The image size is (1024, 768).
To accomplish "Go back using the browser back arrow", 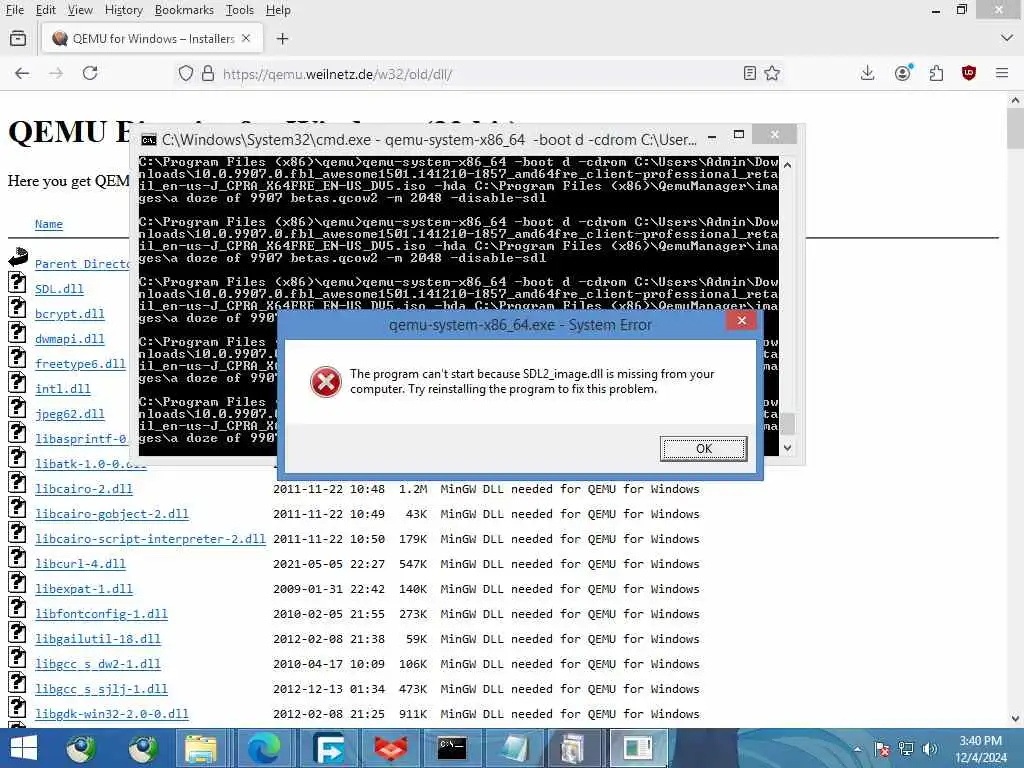I will pos(22,73).
